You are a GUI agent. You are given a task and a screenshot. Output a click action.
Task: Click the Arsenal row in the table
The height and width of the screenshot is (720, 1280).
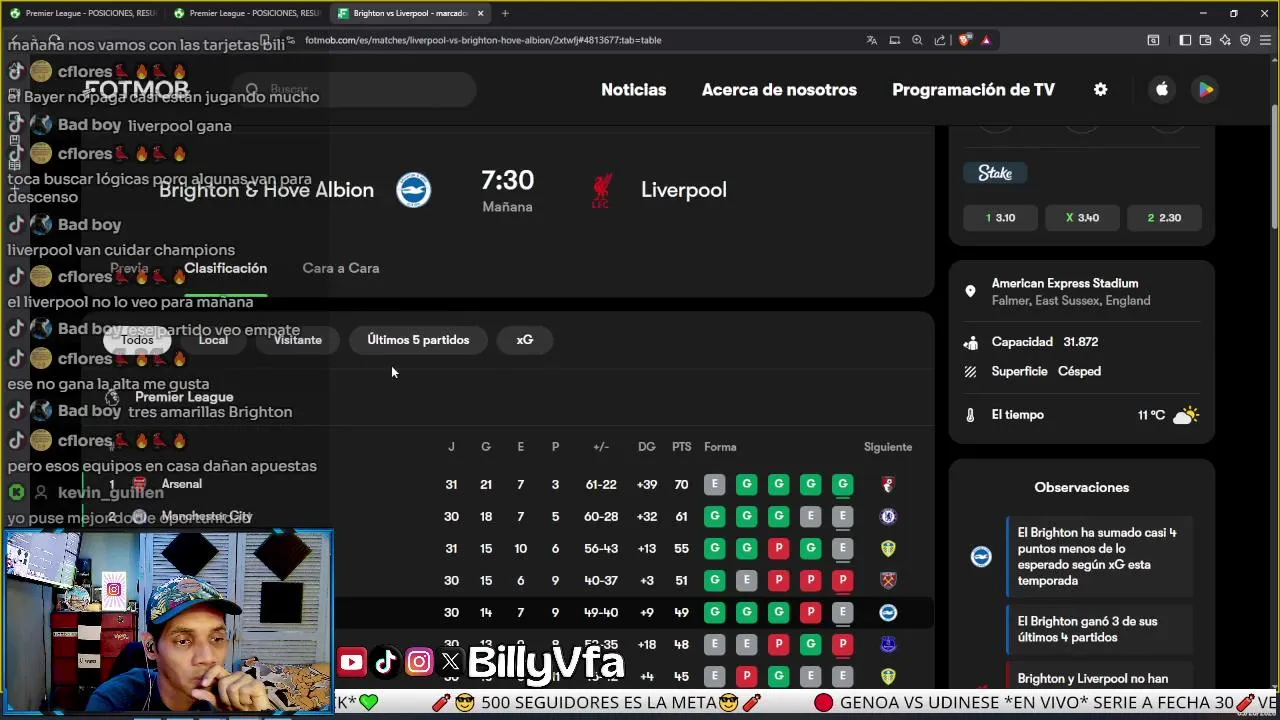[x=507, y=484]
